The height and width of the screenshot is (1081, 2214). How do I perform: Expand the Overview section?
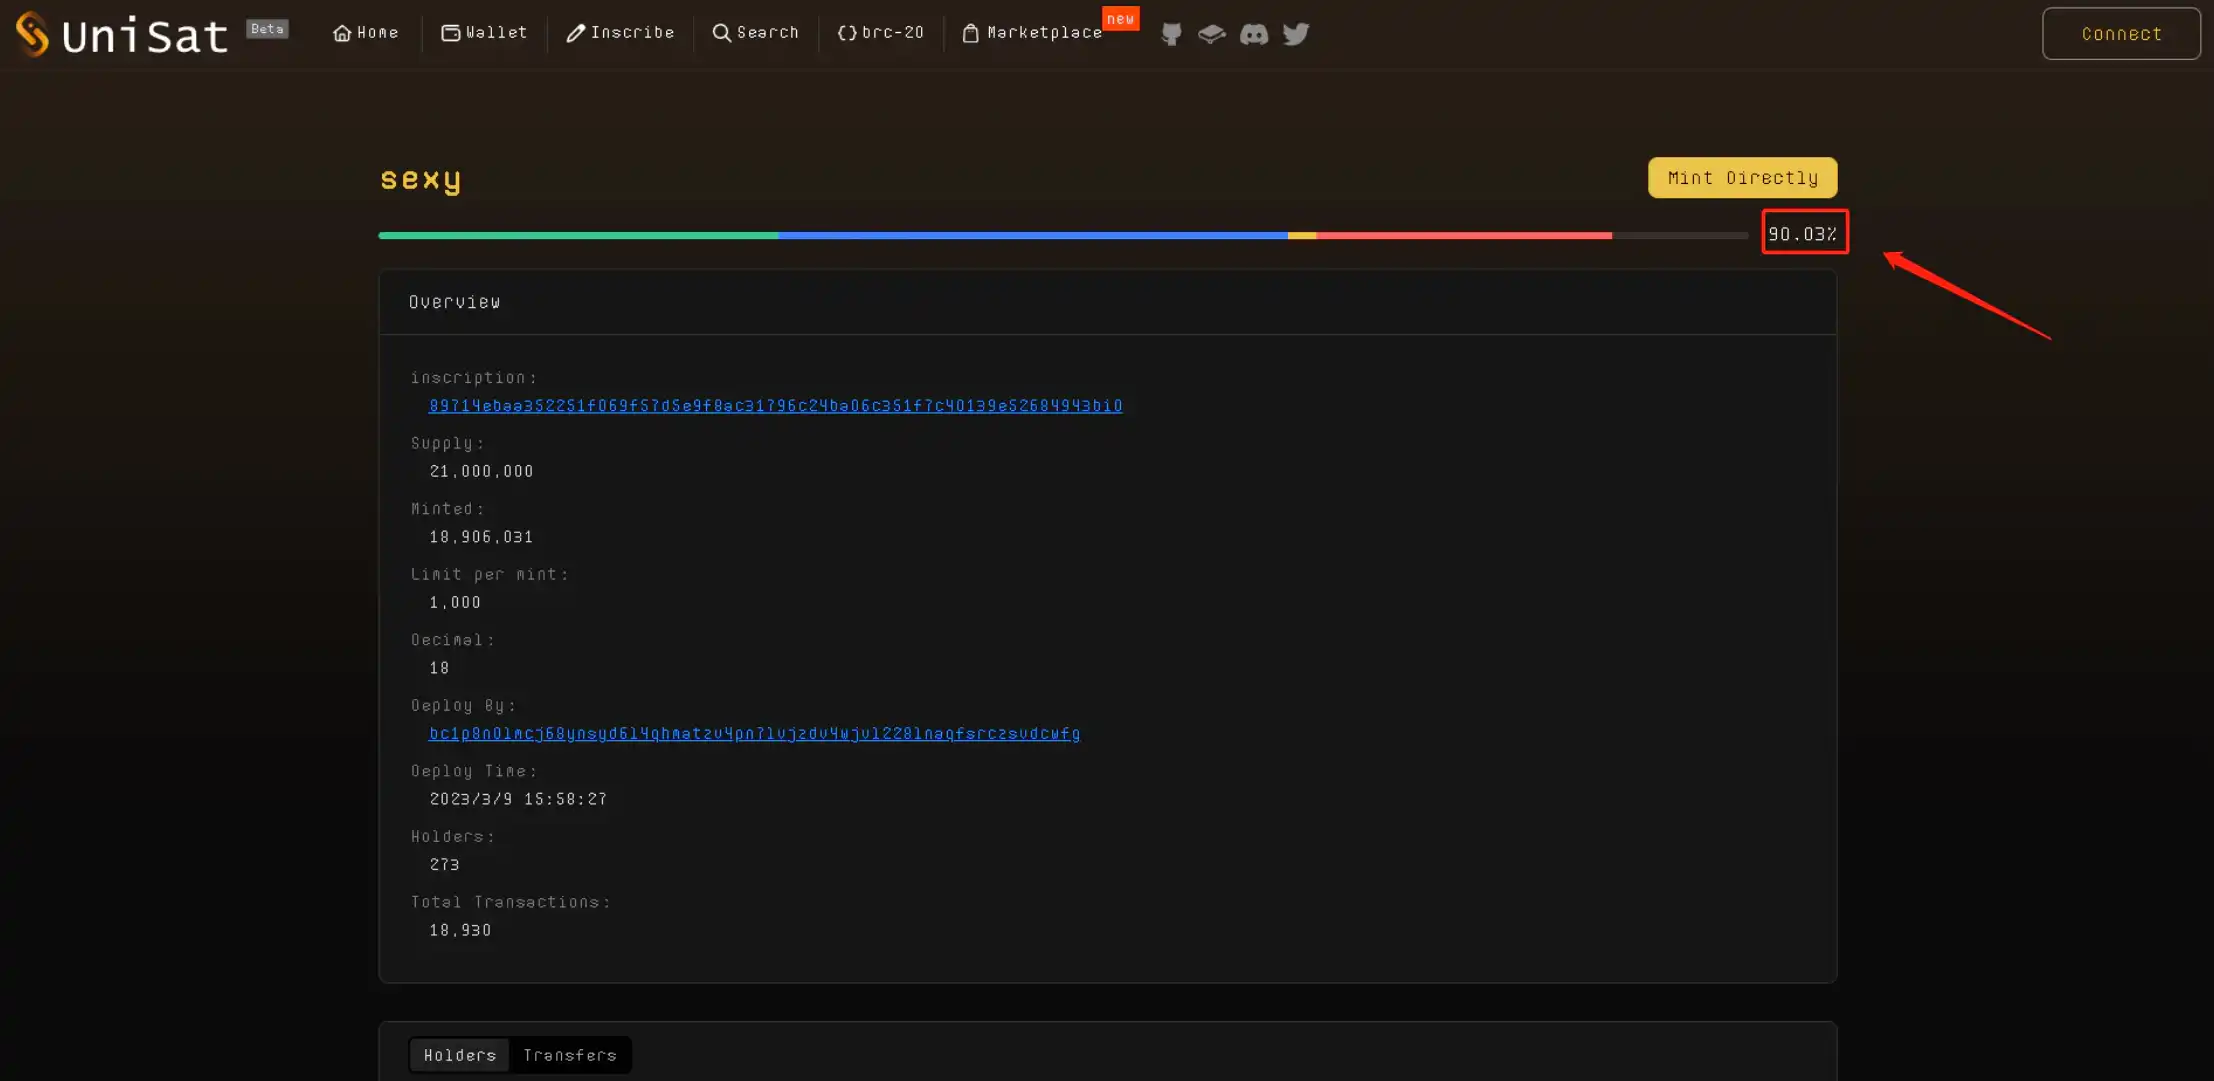pos(455,301)
